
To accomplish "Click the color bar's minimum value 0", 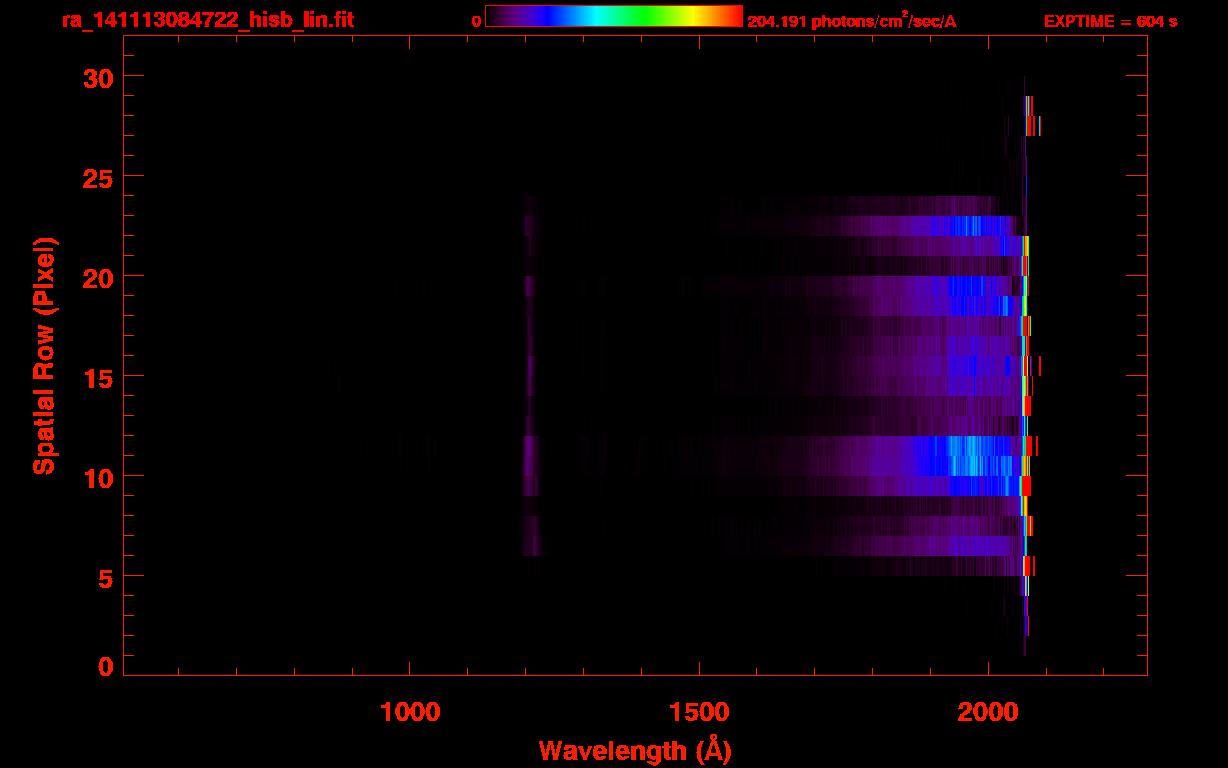I will pos(476,21).
